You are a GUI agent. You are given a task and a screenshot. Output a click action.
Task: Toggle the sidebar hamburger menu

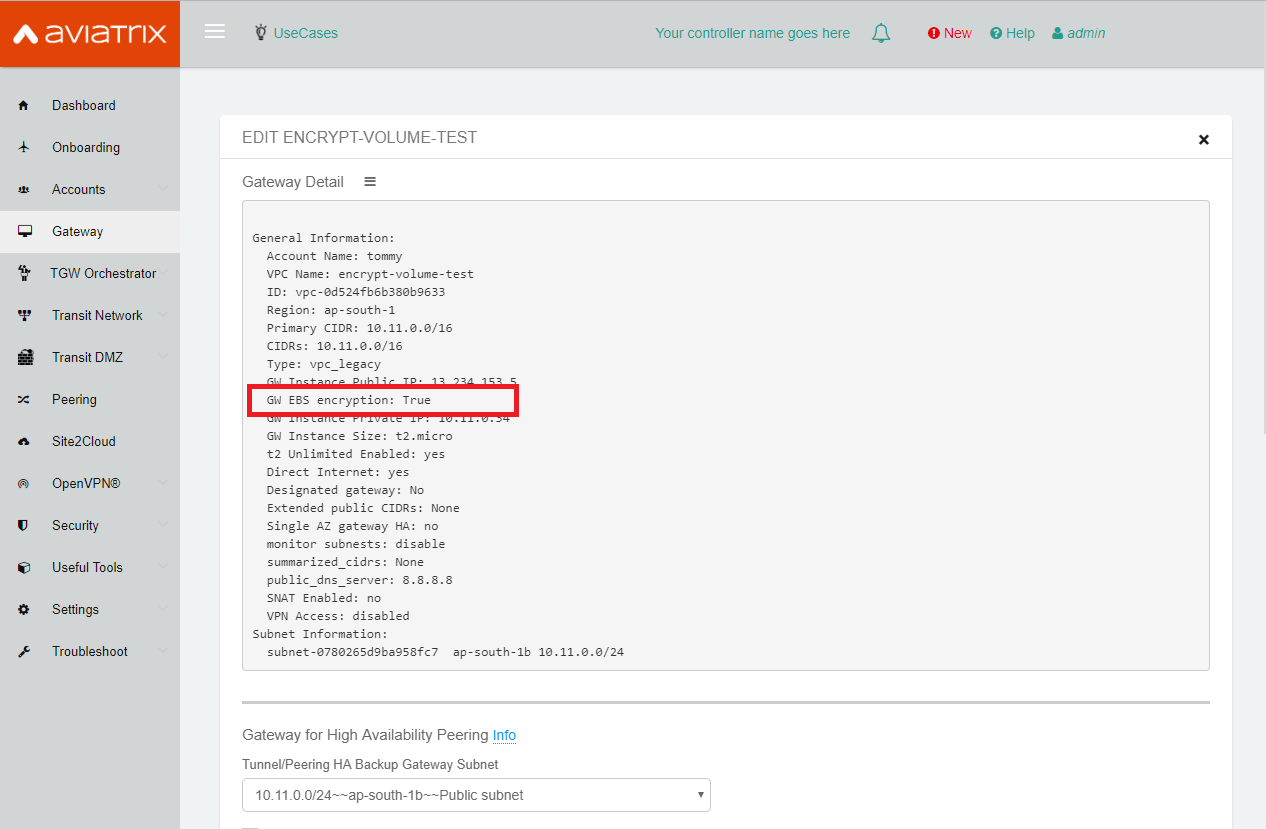point(214,30)
